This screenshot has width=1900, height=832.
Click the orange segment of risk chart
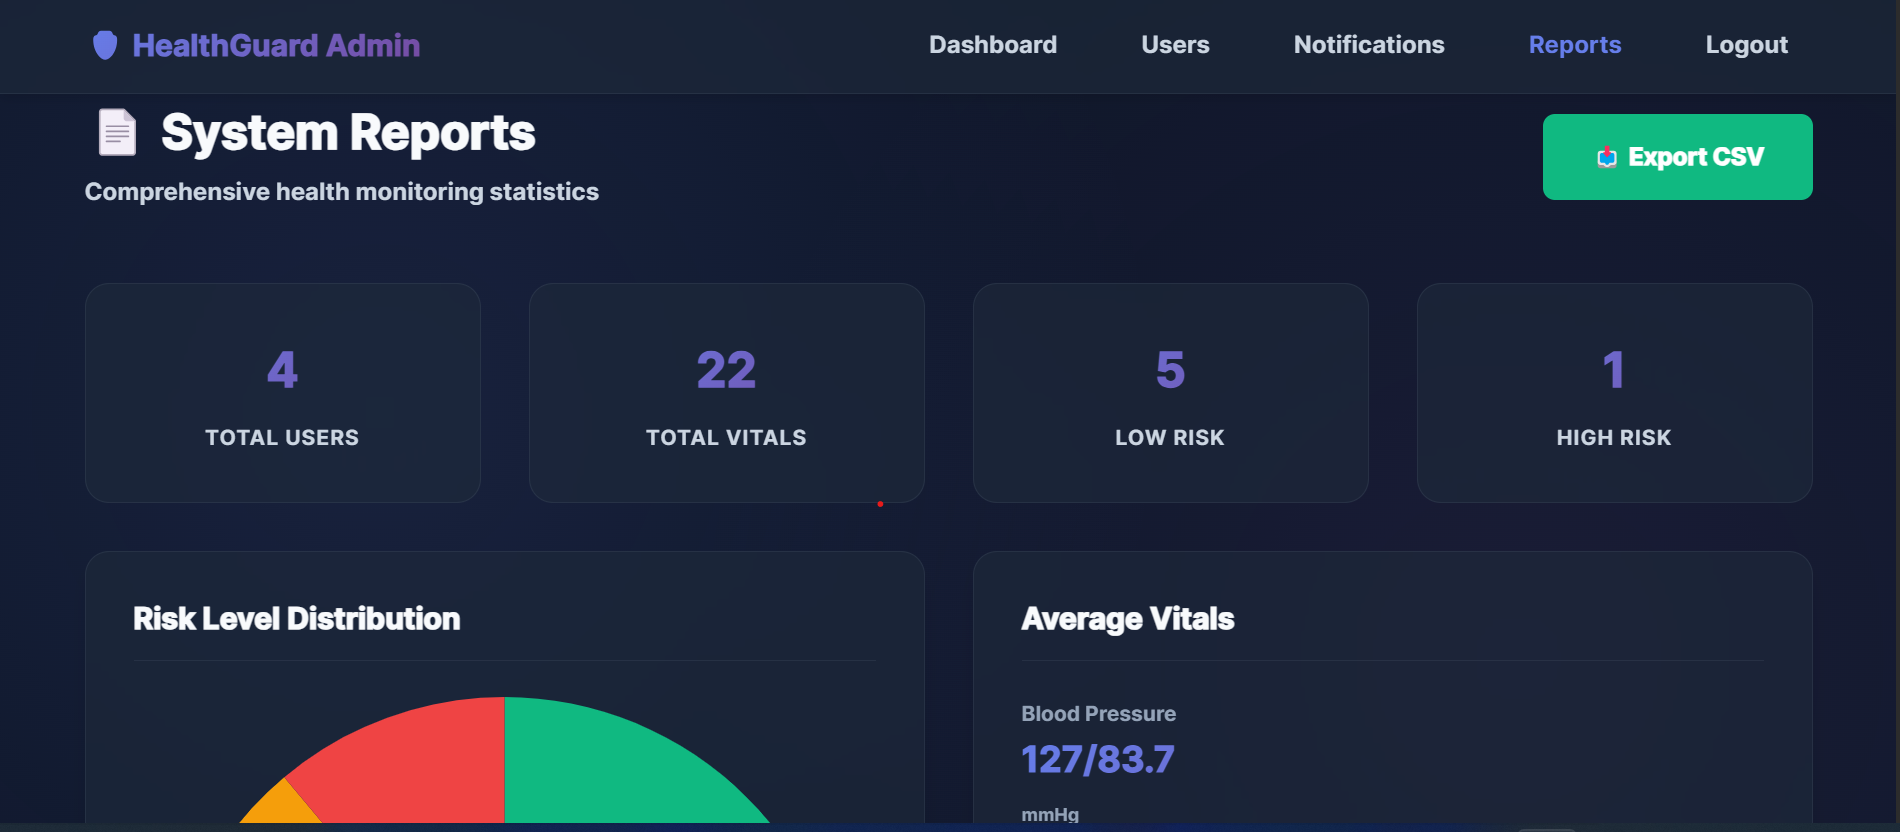click(x=283, y=806)
